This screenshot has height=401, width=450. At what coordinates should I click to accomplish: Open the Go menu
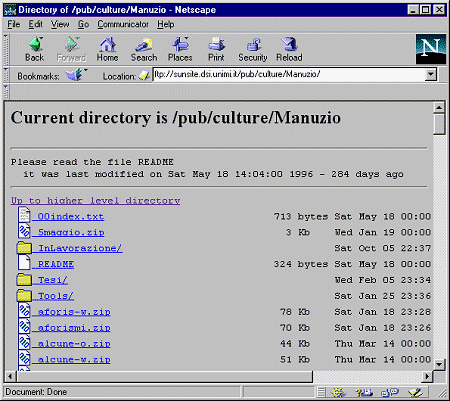pos(83,24)
